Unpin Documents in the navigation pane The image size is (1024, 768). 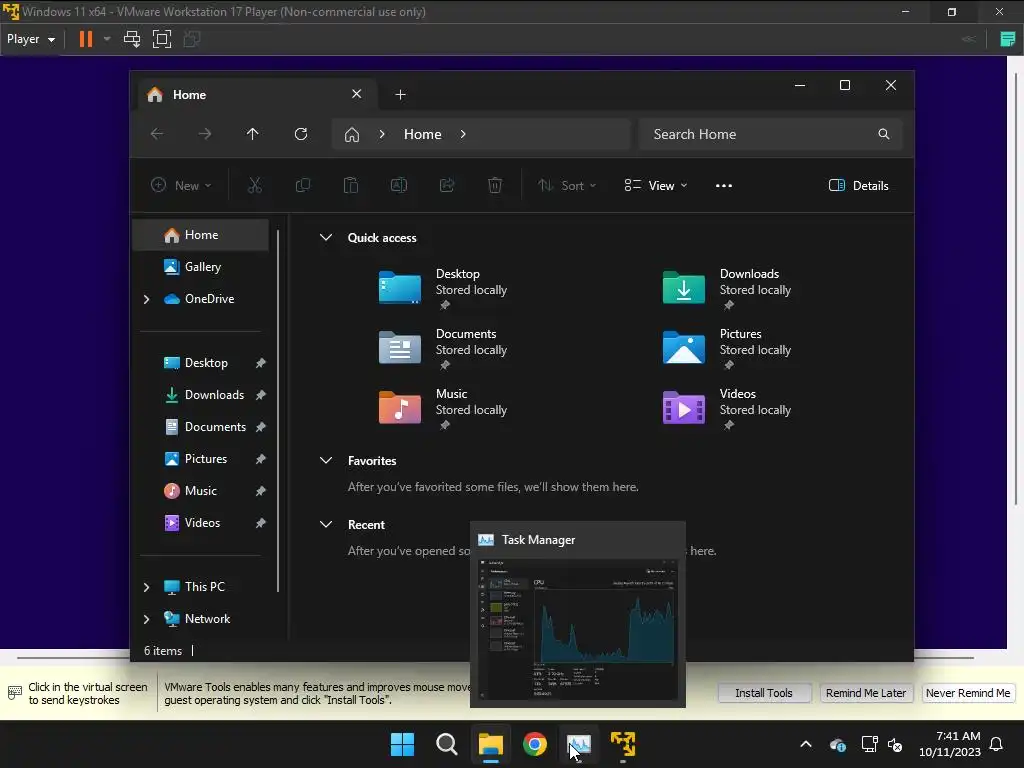261,427
